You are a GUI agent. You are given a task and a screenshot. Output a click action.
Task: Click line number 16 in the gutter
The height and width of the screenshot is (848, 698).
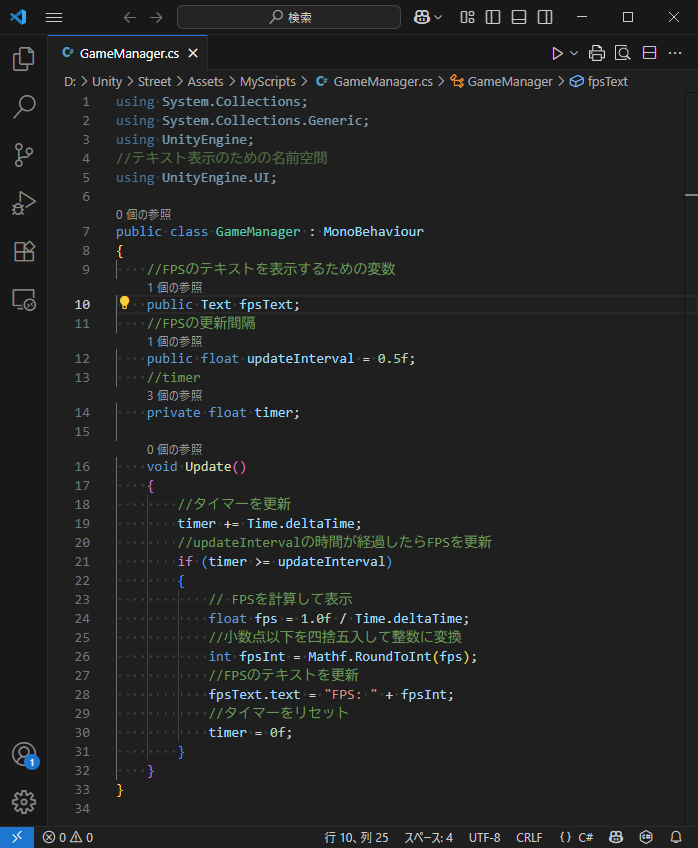82,467
